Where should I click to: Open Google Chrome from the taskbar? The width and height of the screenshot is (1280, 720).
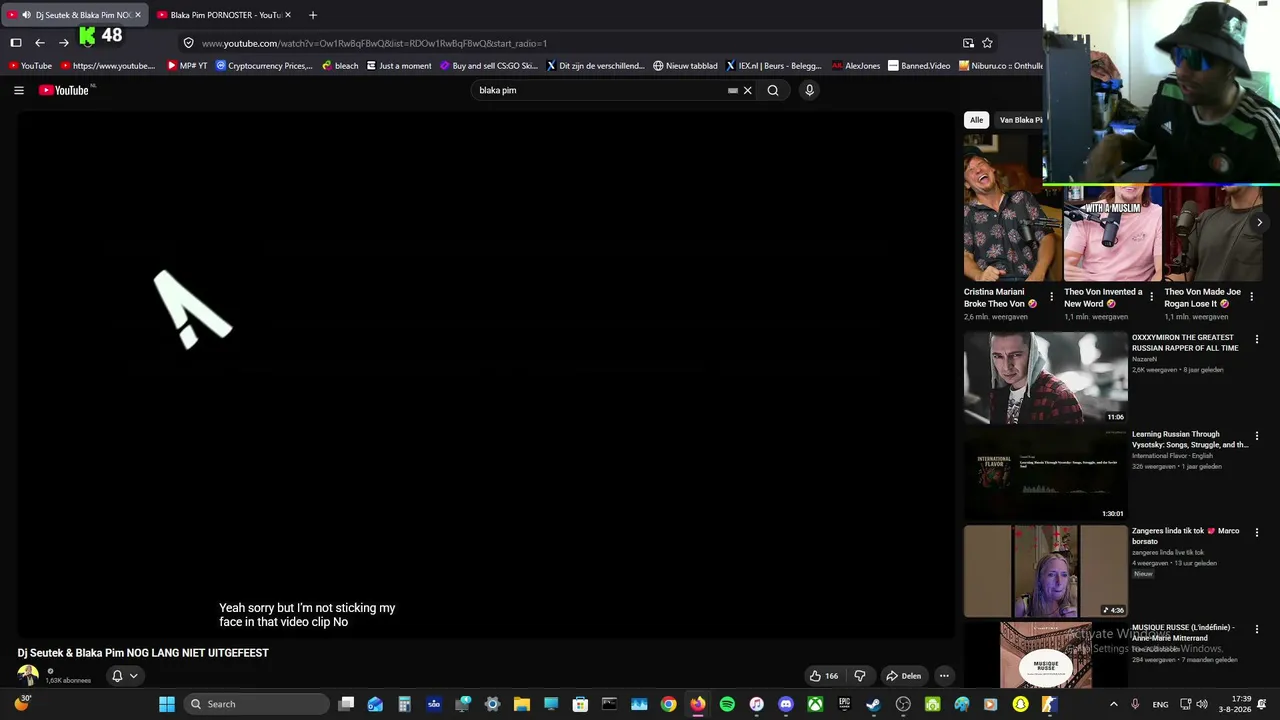click(668, 704)
